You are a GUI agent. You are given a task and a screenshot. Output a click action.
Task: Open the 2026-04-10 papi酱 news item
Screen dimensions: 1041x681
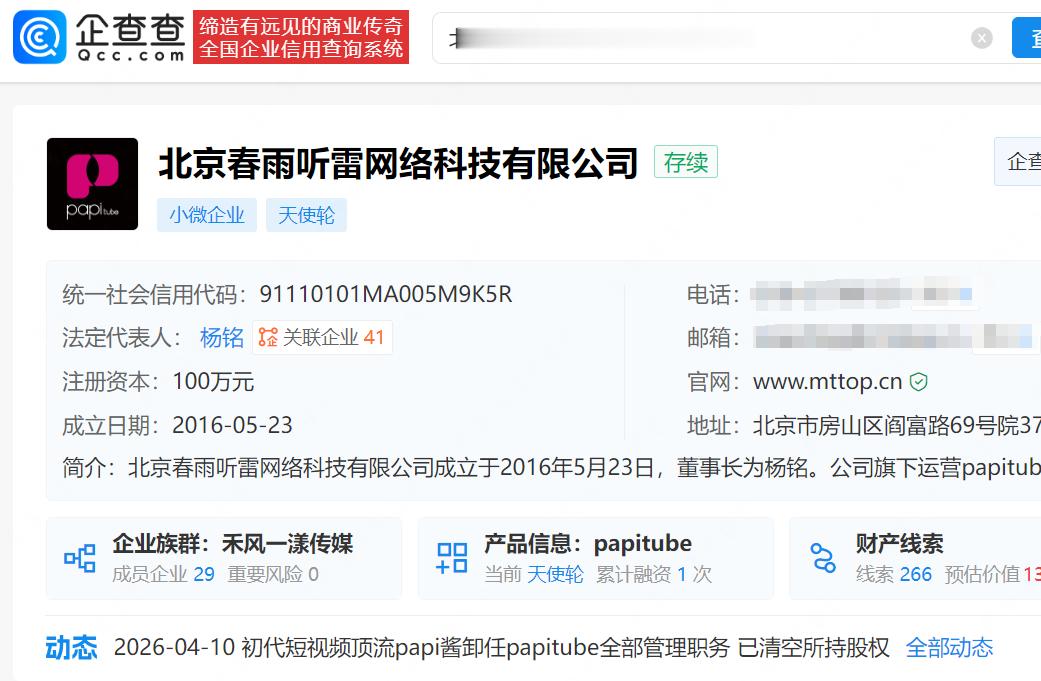[501, 647]
